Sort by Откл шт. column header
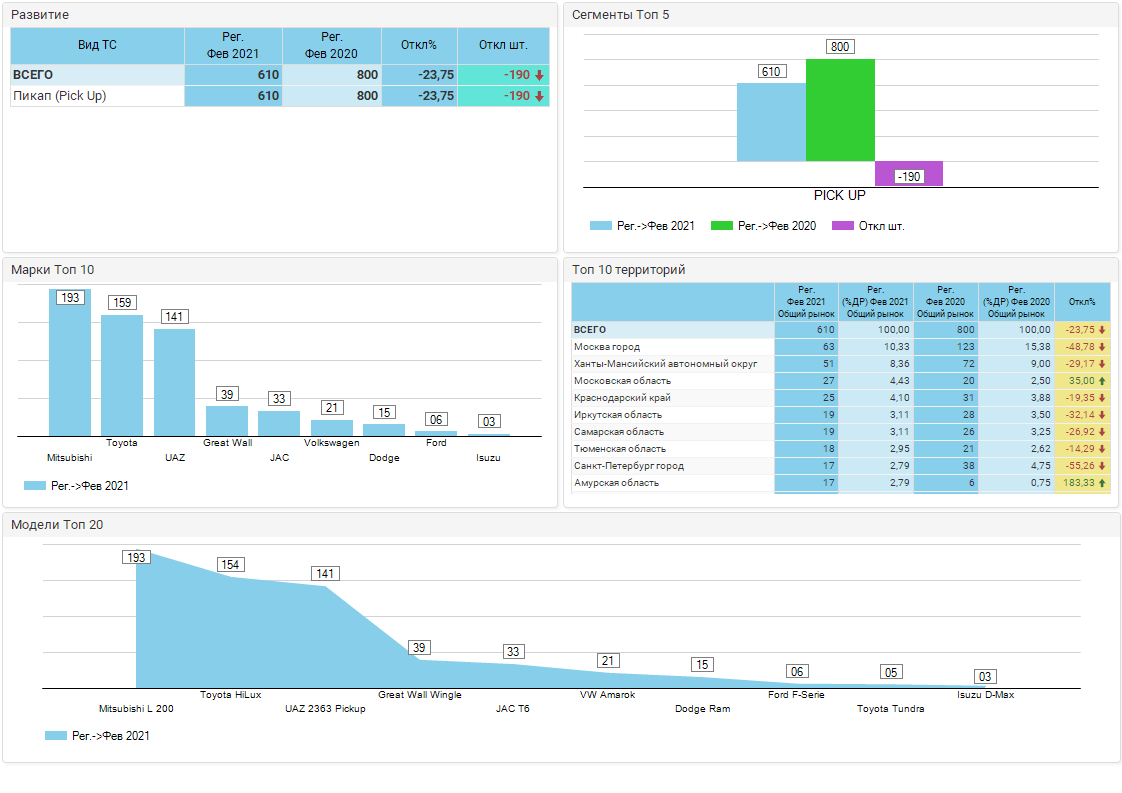1122x793 pixels. pyautogui.click(x=503, y=45)
